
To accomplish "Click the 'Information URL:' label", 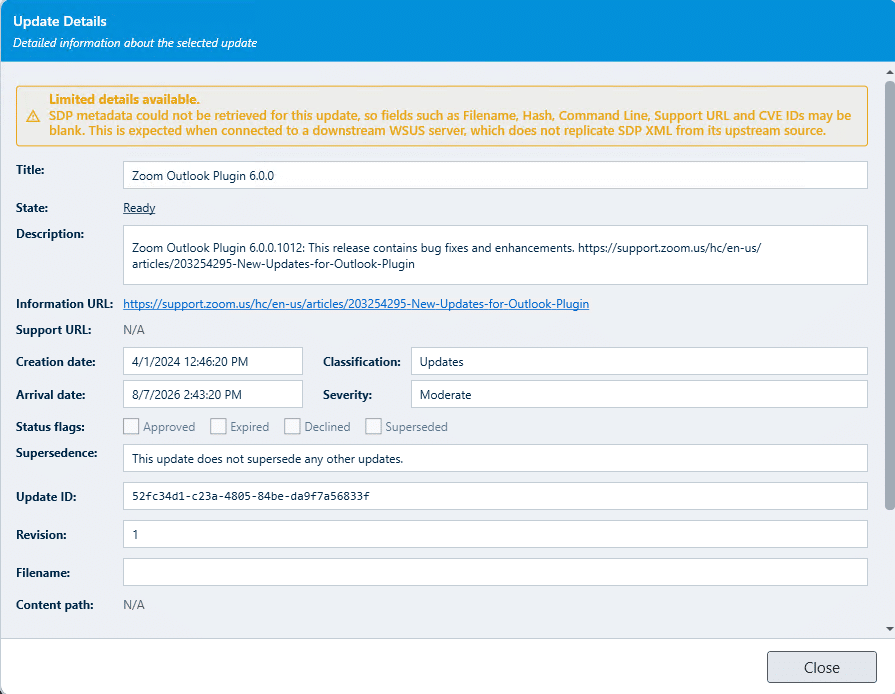I will click(64, 304).
